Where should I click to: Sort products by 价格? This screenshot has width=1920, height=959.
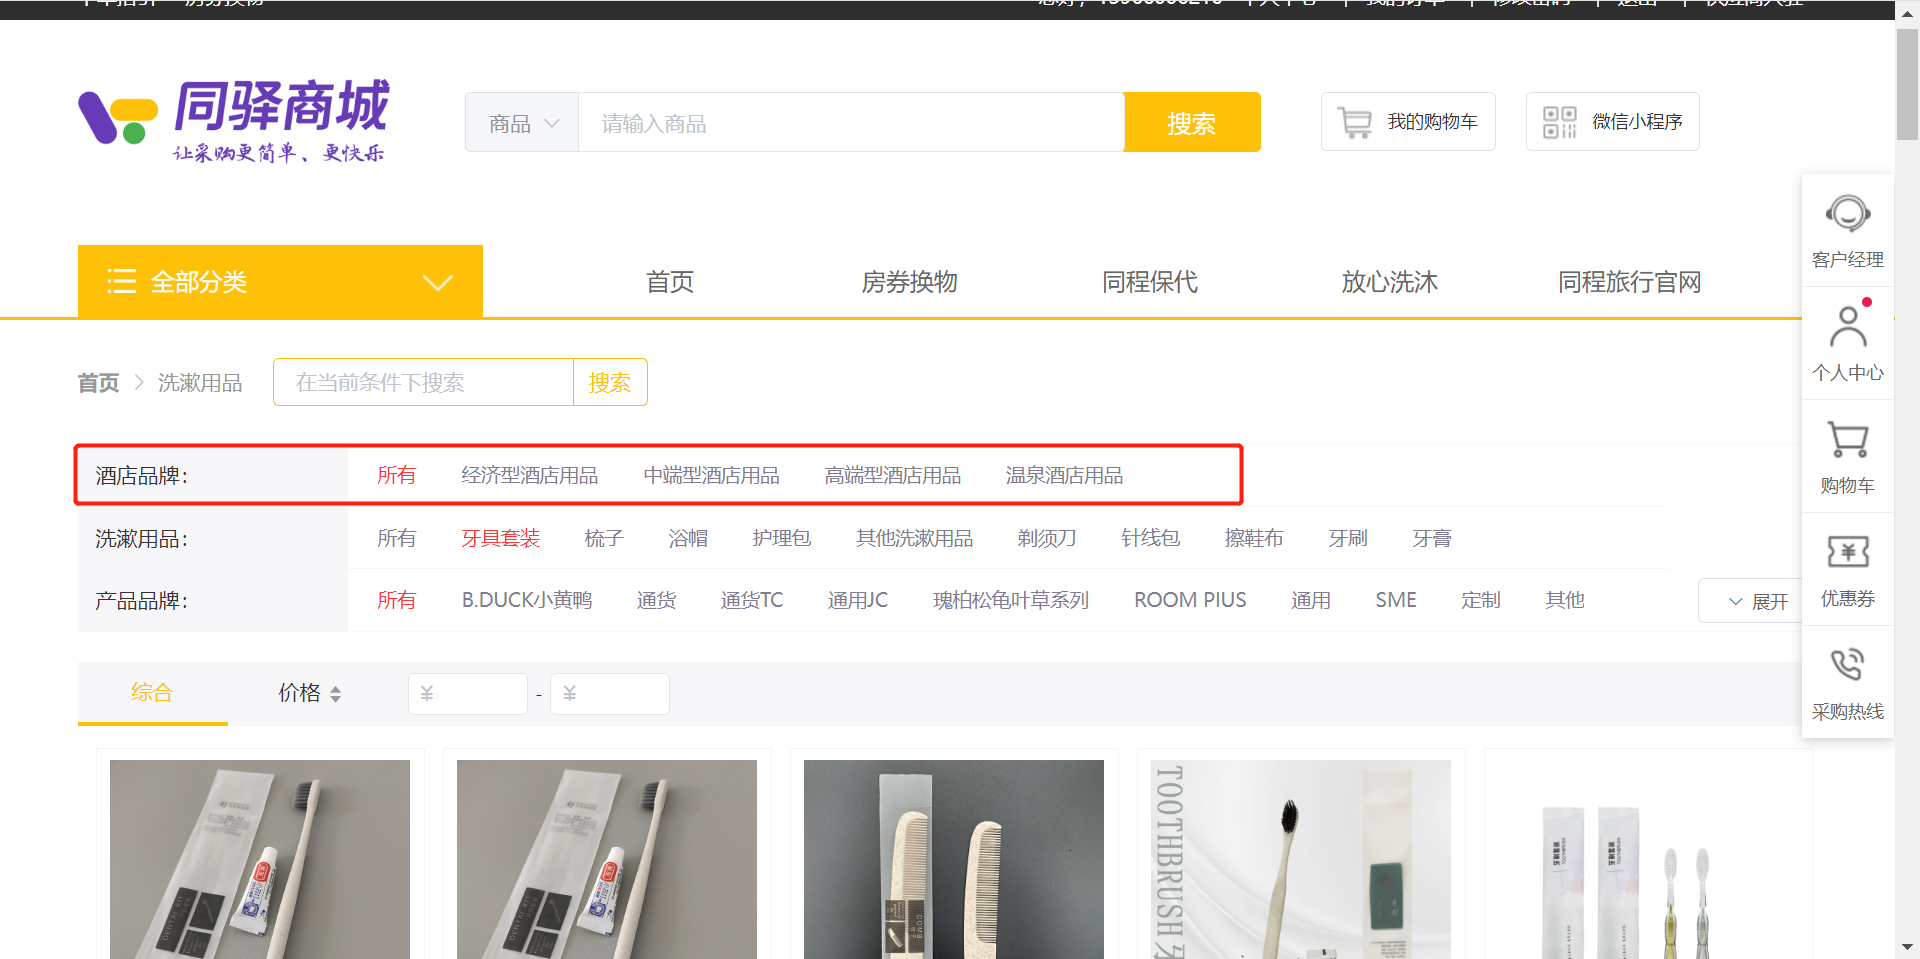310,693
